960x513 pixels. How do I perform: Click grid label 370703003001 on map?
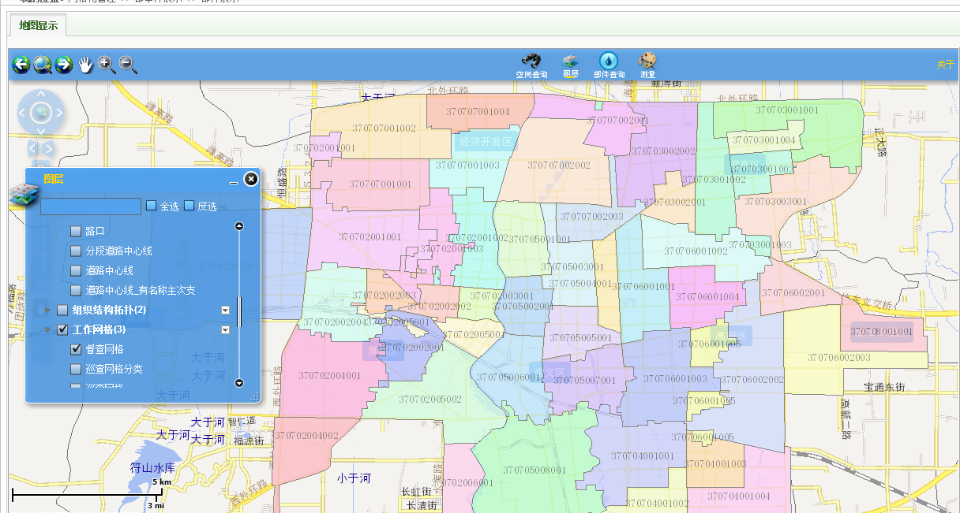775,201
